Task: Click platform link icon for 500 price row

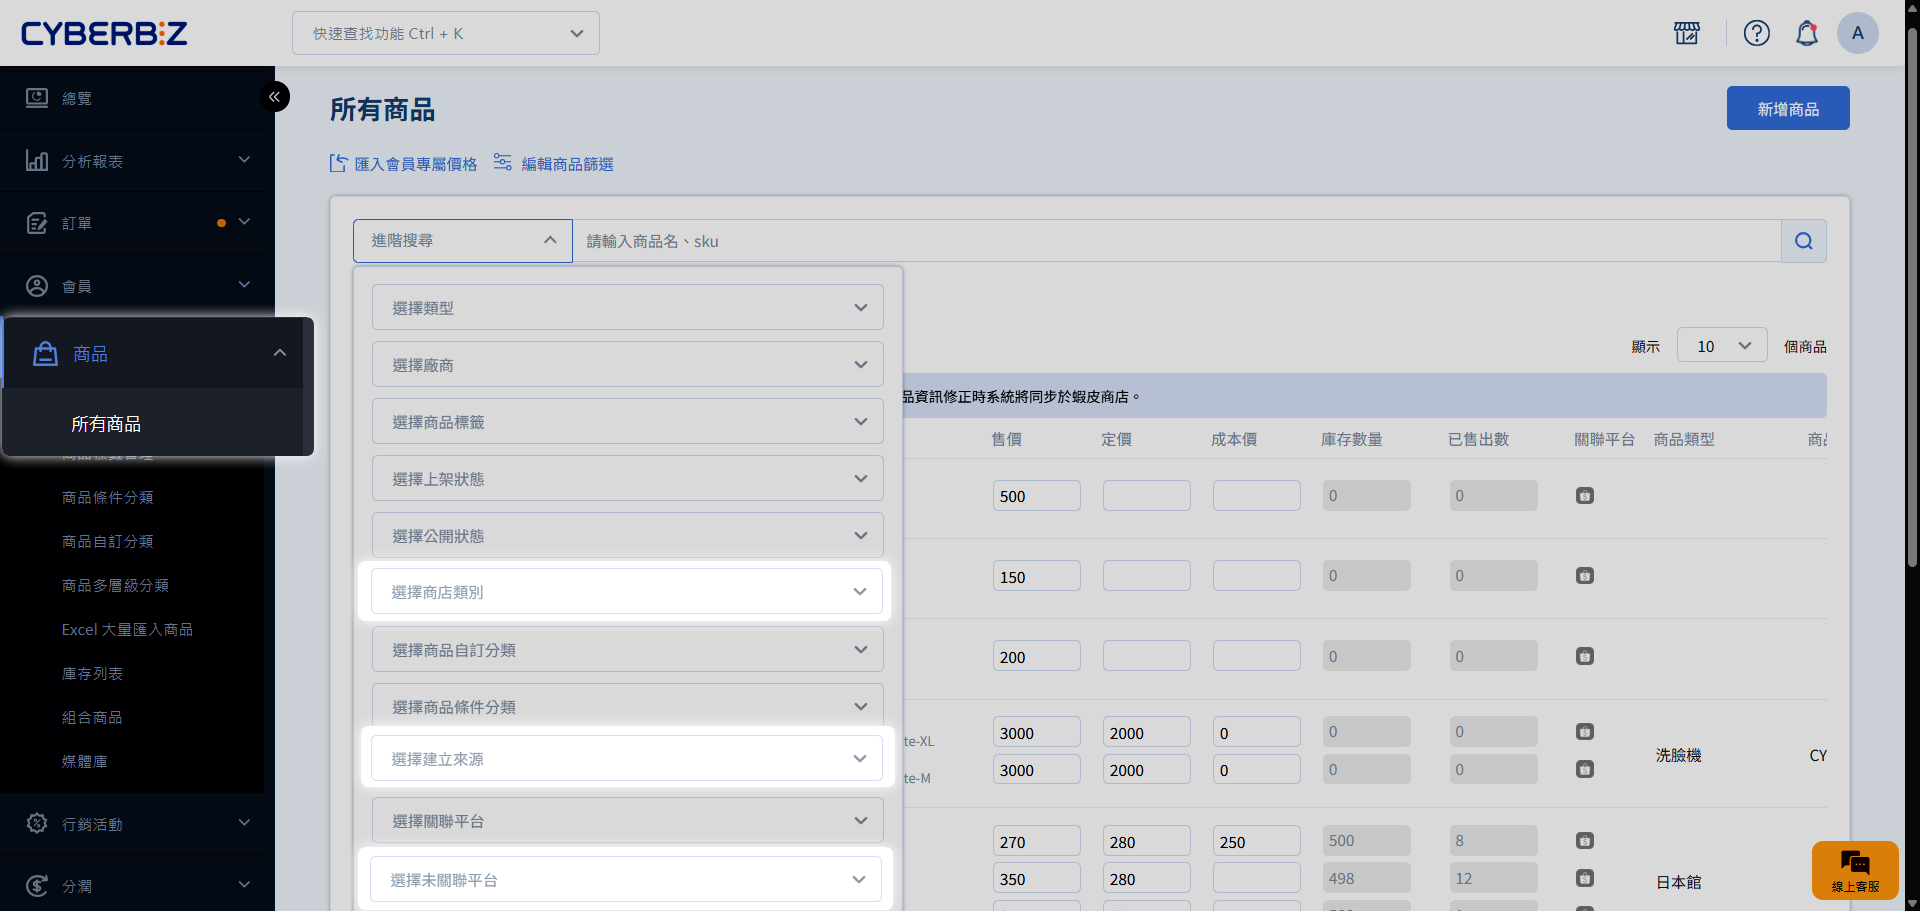Action: click(1584, 496)
